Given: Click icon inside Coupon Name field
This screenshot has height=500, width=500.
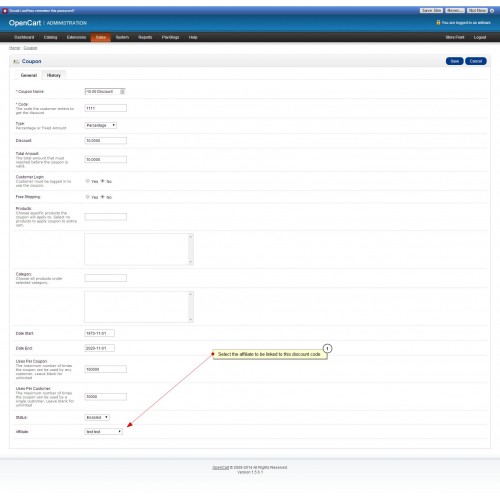Looking at the screenshot, I should click(122, 91).
